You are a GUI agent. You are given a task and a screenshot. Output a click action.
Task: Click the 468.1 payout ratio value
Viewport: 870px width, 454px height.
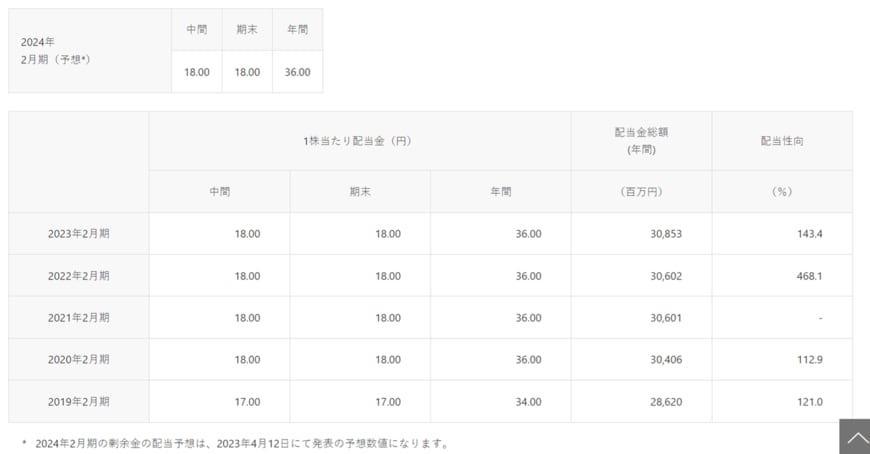pyautogui.click(x=806, y=276)
